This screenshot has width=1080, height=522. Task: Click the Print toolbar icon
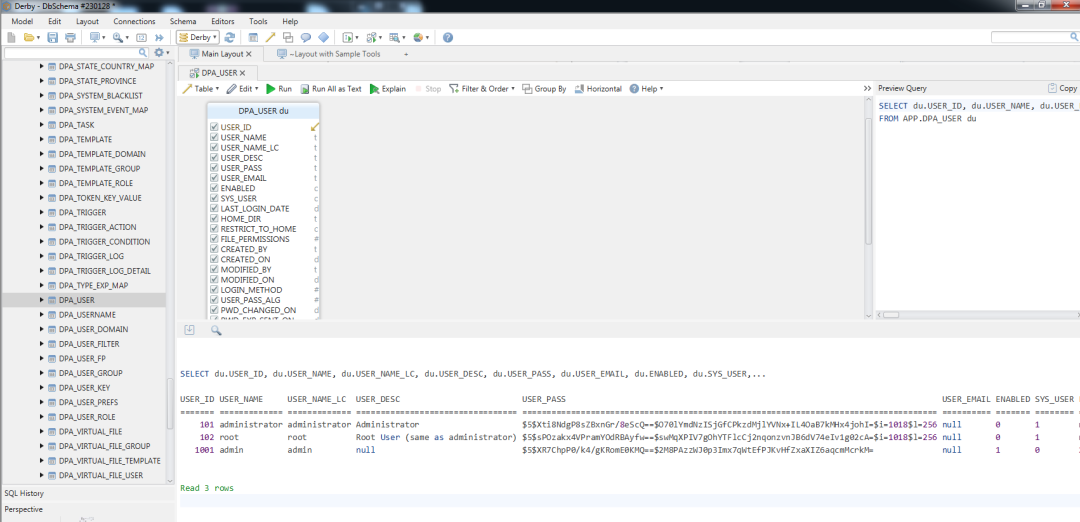[70, 37]
